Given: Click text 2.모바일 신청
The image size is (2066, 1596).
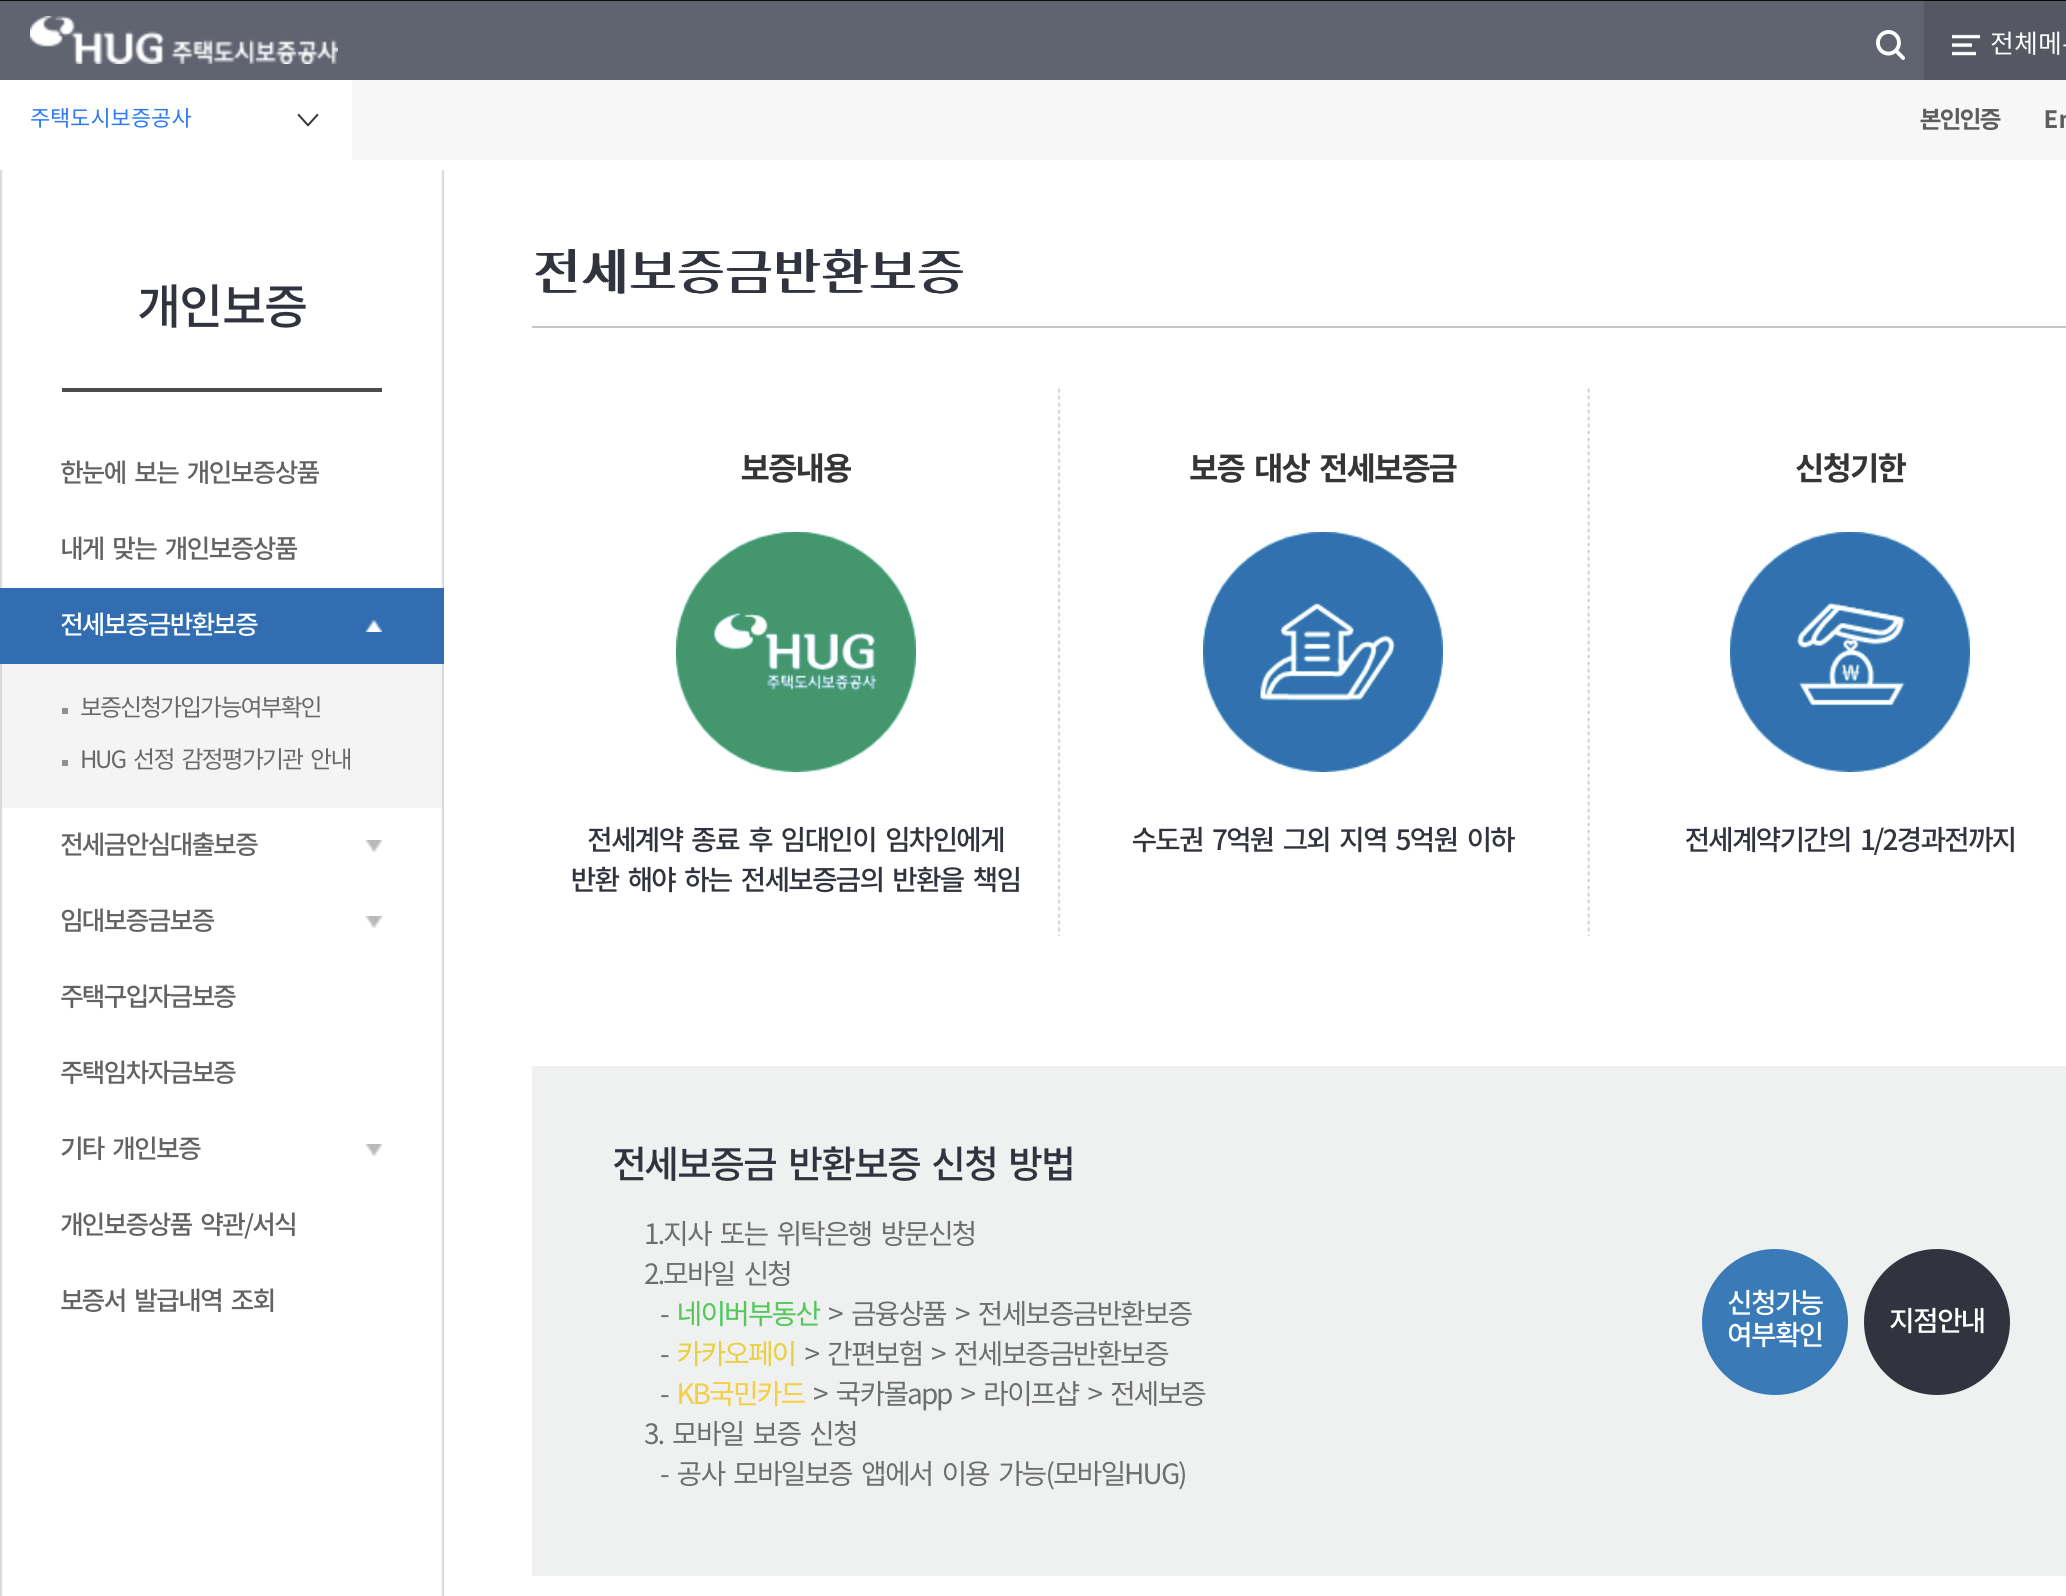Looking at the screenshot, I should (x=718, y=1273).
